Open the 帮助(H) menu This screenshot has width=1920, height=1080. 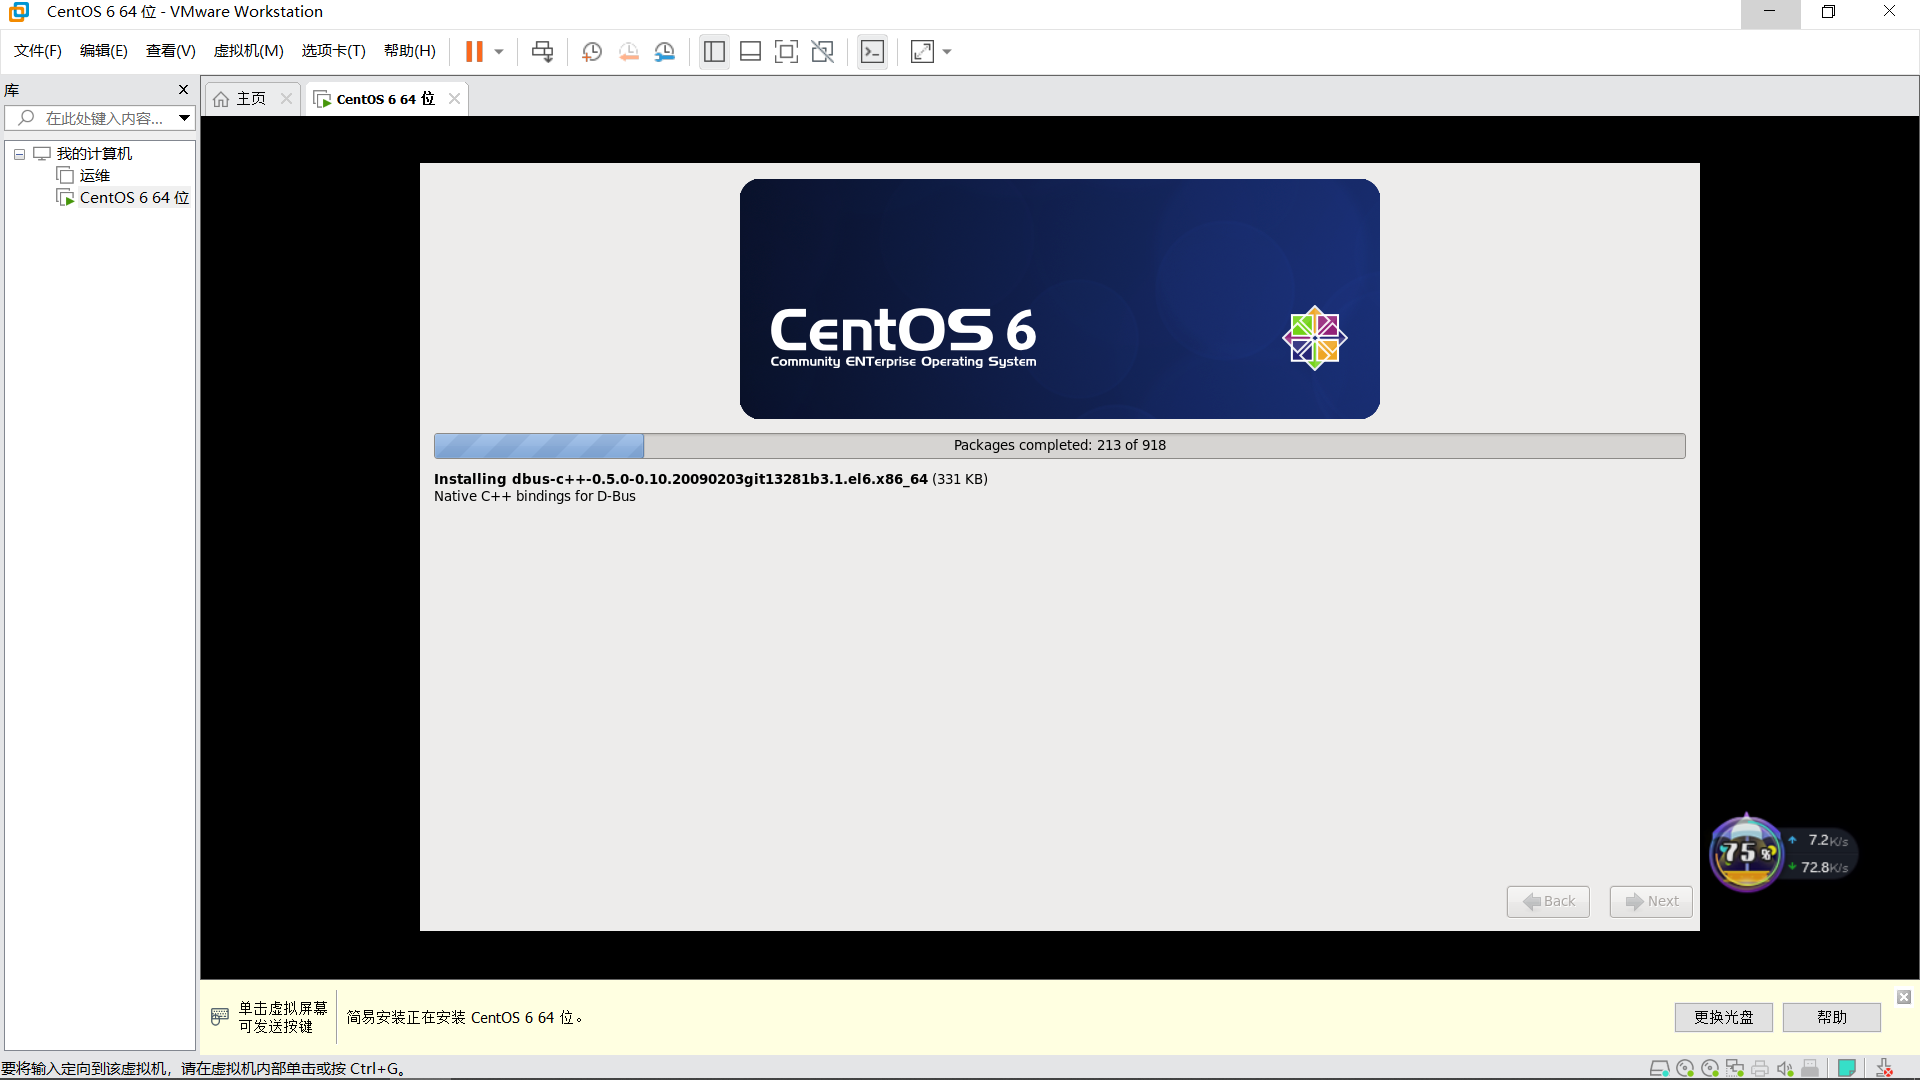click(x=410, y=51)
